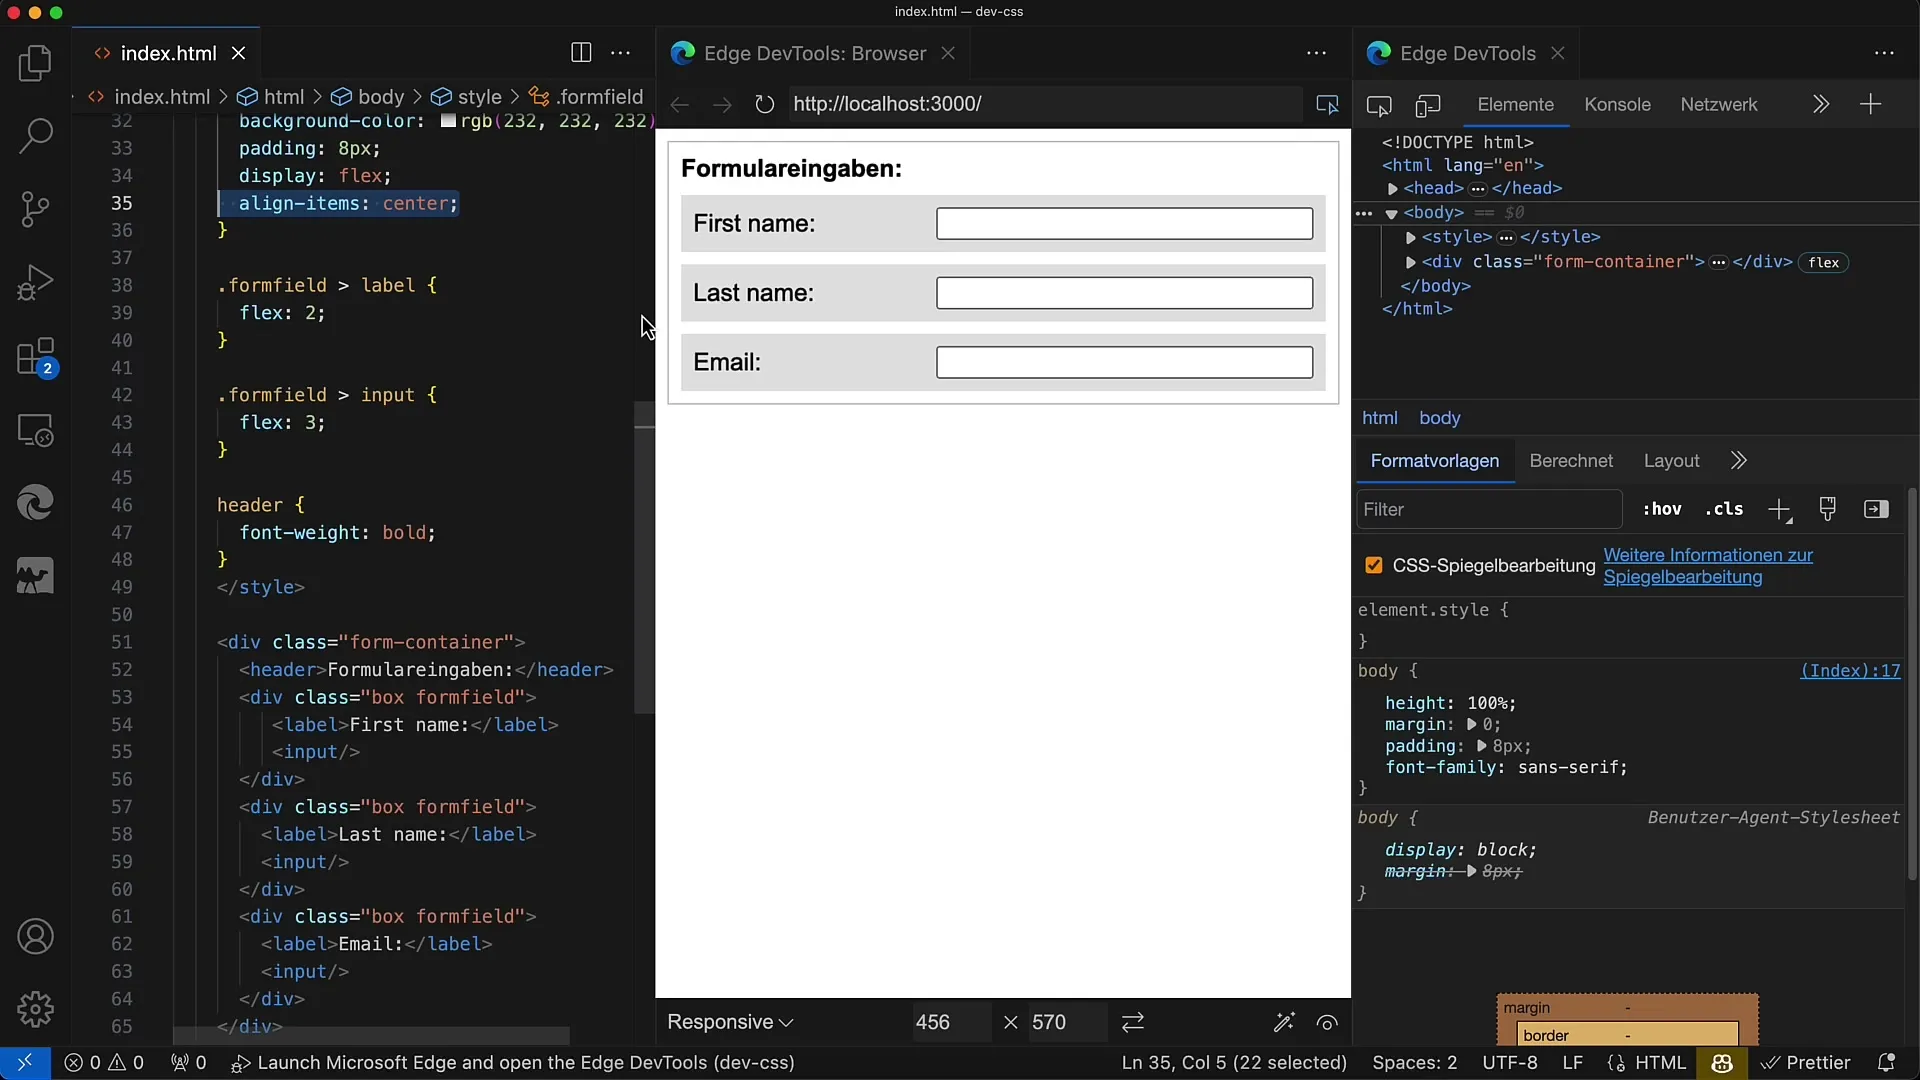
Task: Open the Source Control view
Action: point(35,209)
